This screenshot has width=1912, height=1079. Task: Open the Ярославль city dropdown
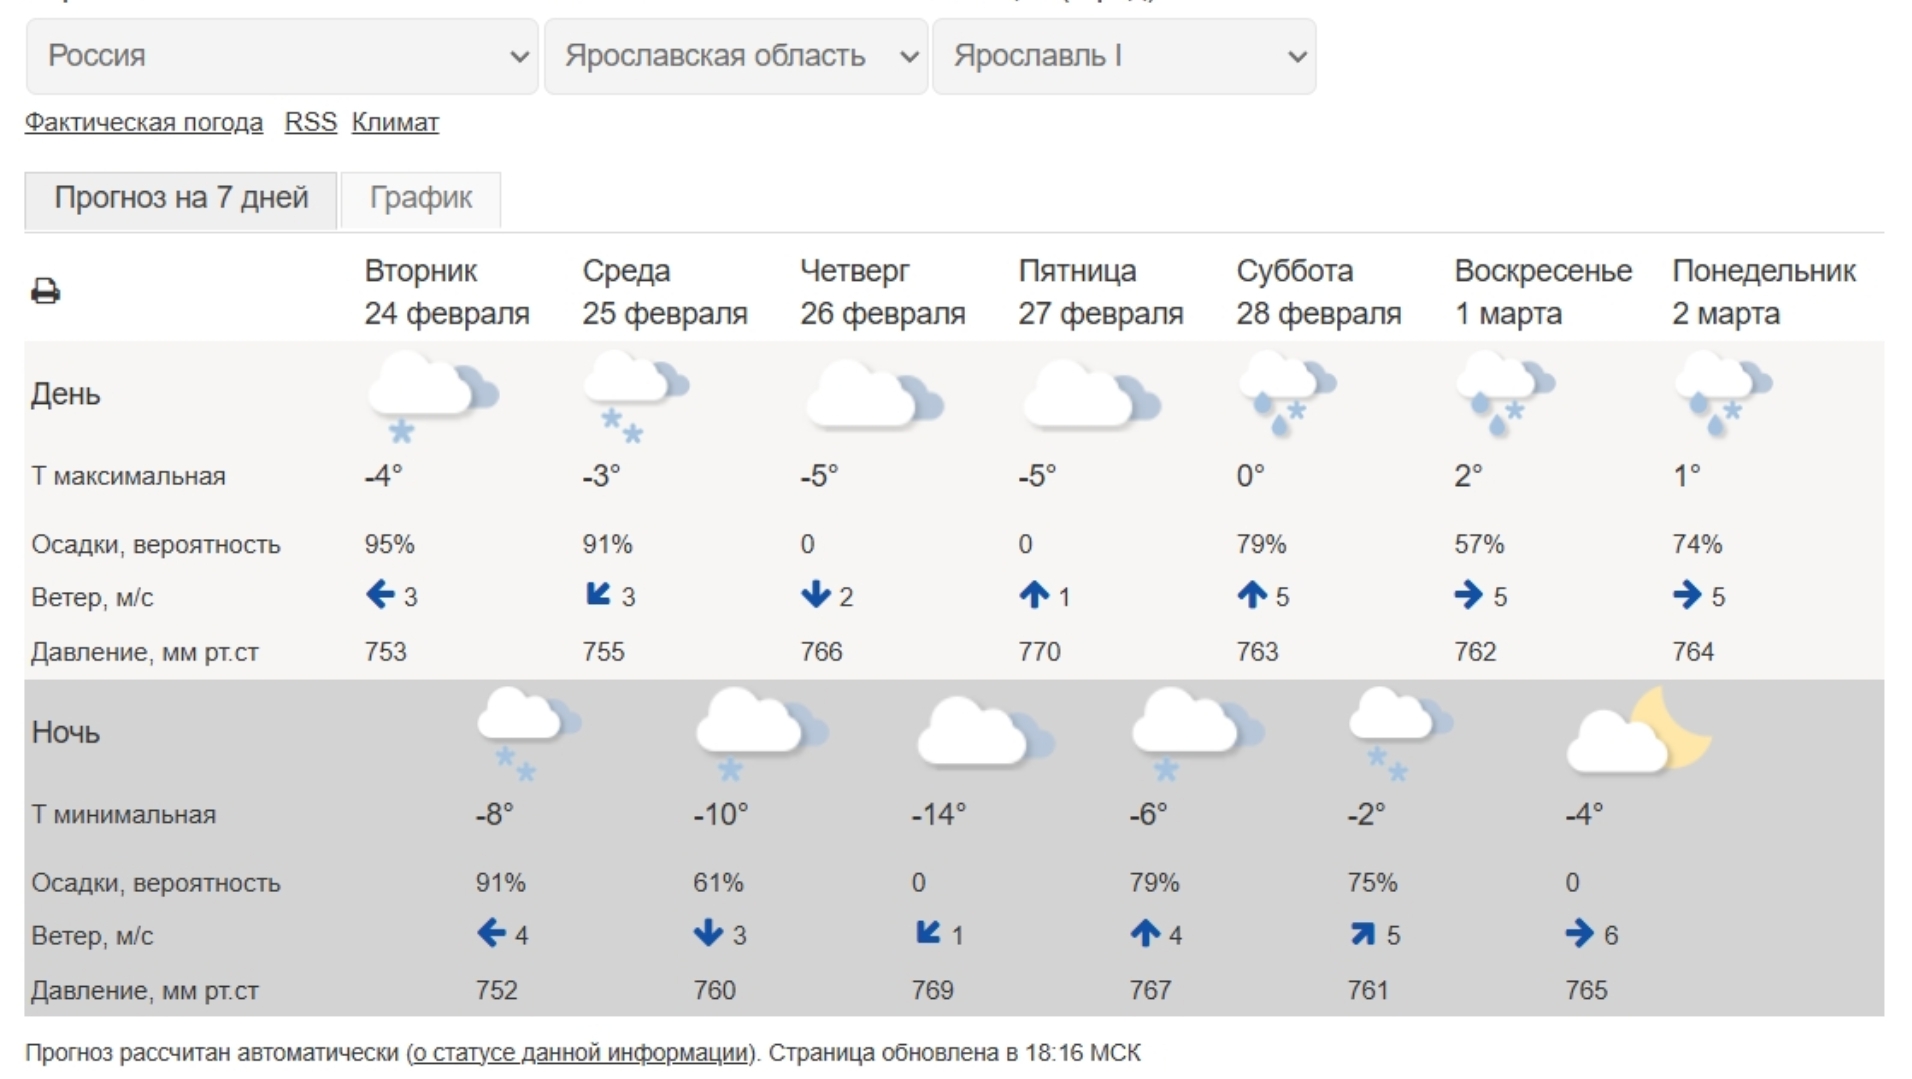[1124, 56]
